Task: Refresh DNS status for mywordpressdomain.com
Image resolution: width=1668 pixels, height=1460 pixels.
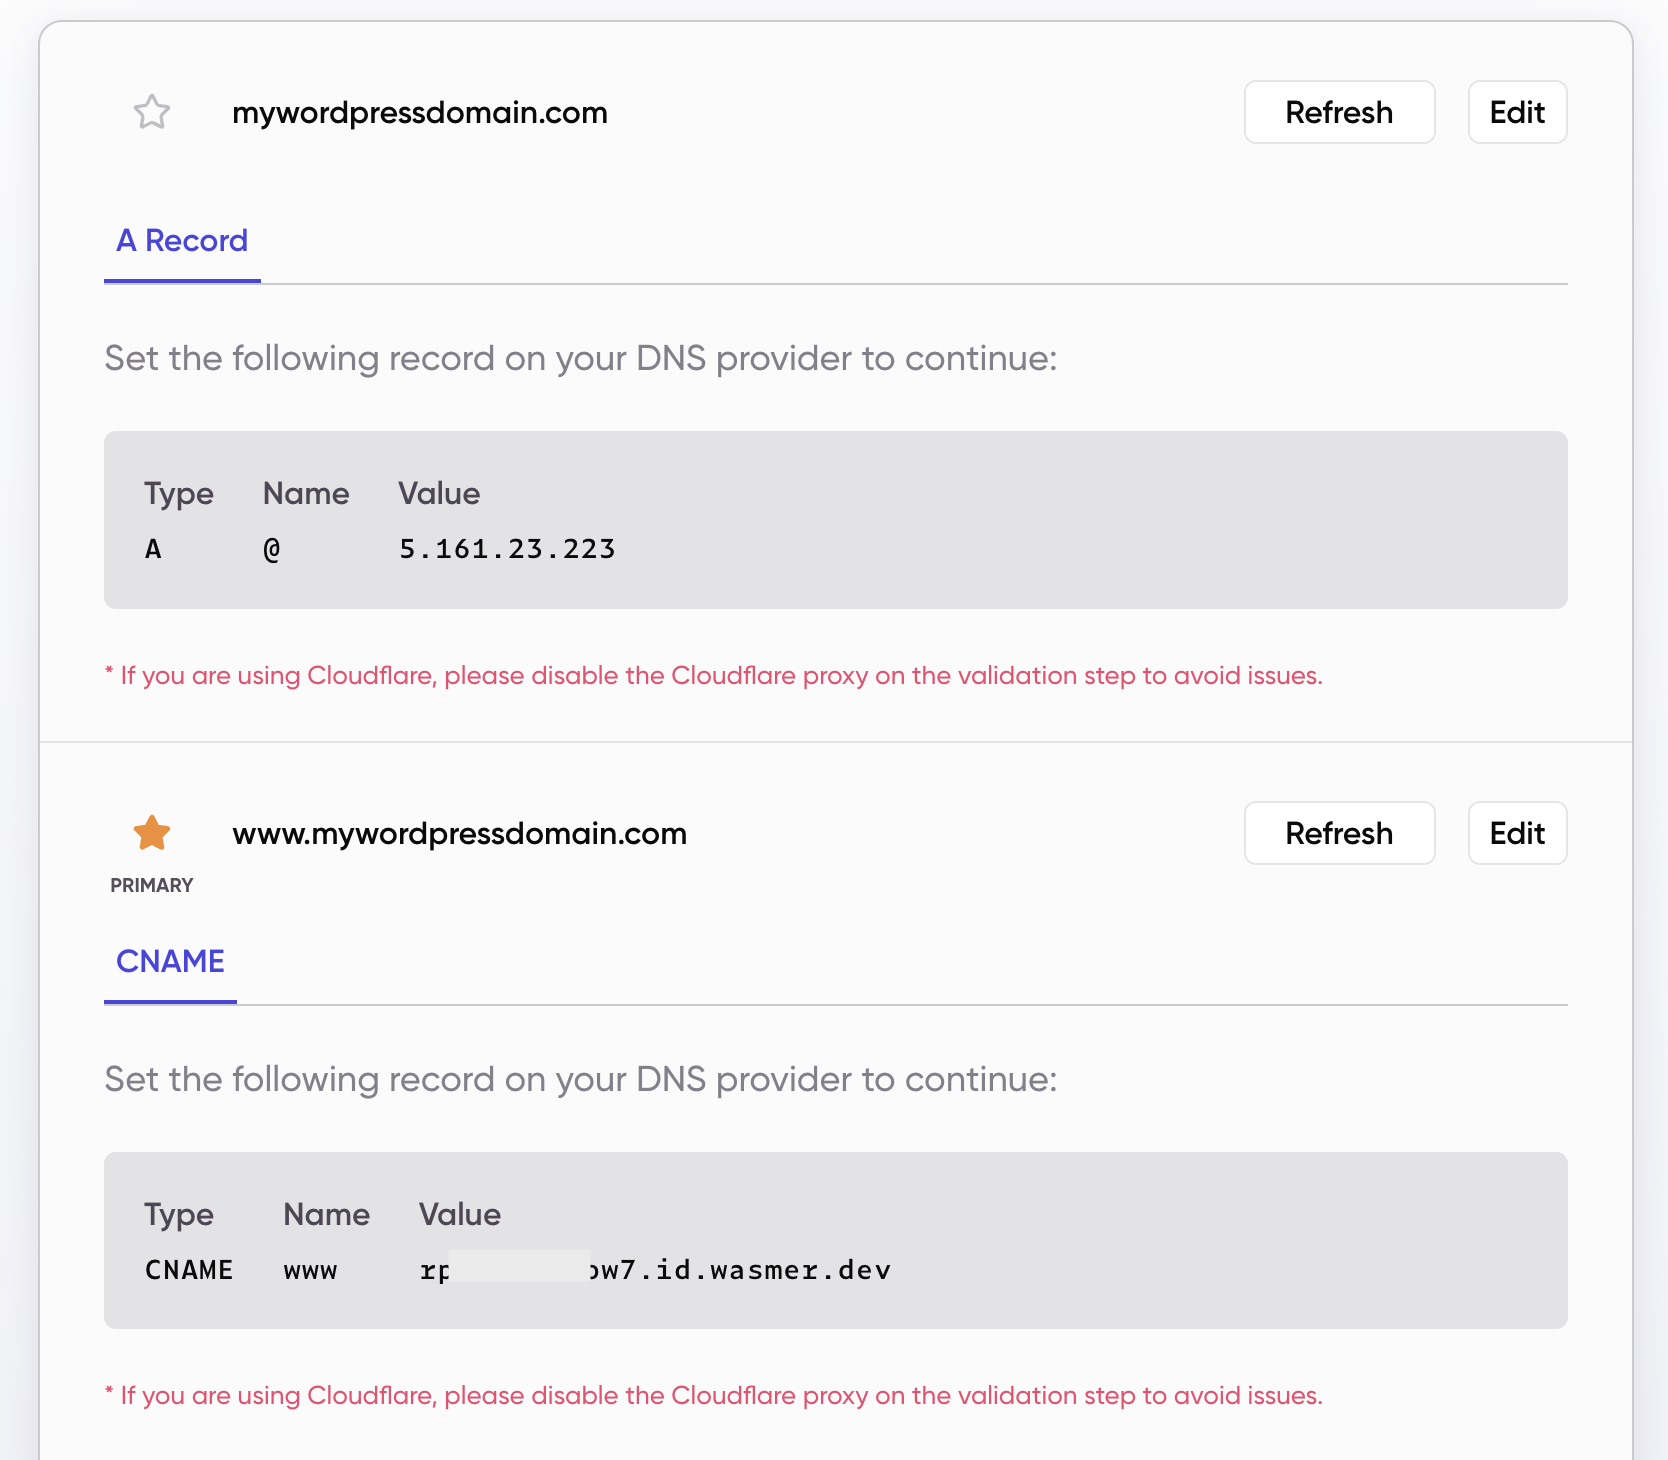Action: coord(1339,112)
